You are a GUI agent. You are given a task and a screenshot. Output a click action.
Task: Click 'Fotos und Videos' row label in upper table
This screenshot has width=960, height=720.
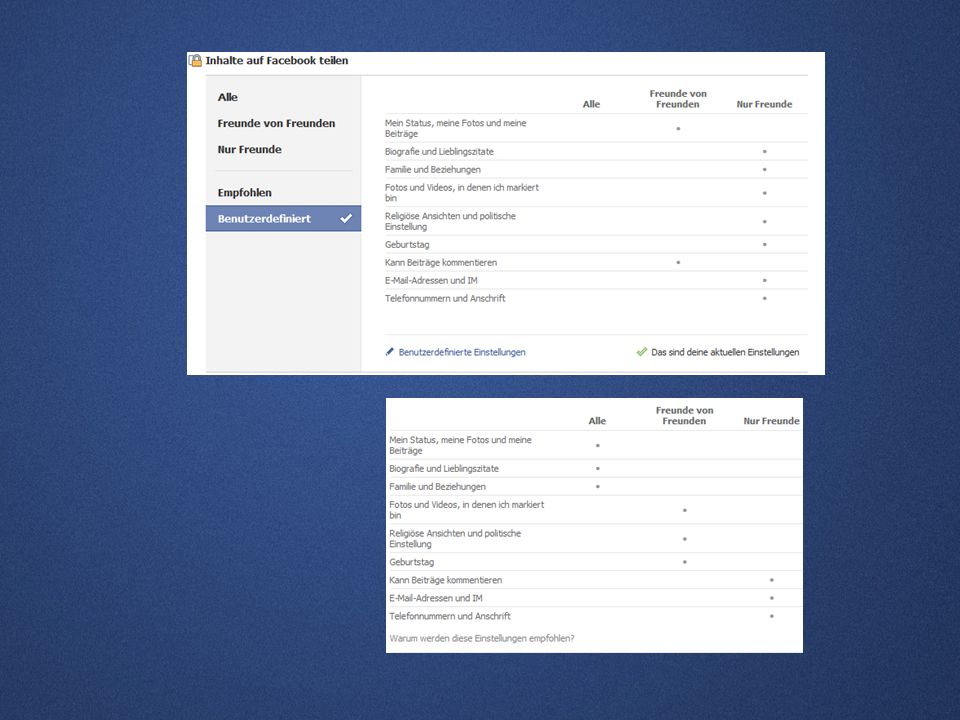(x=462, y=193)
